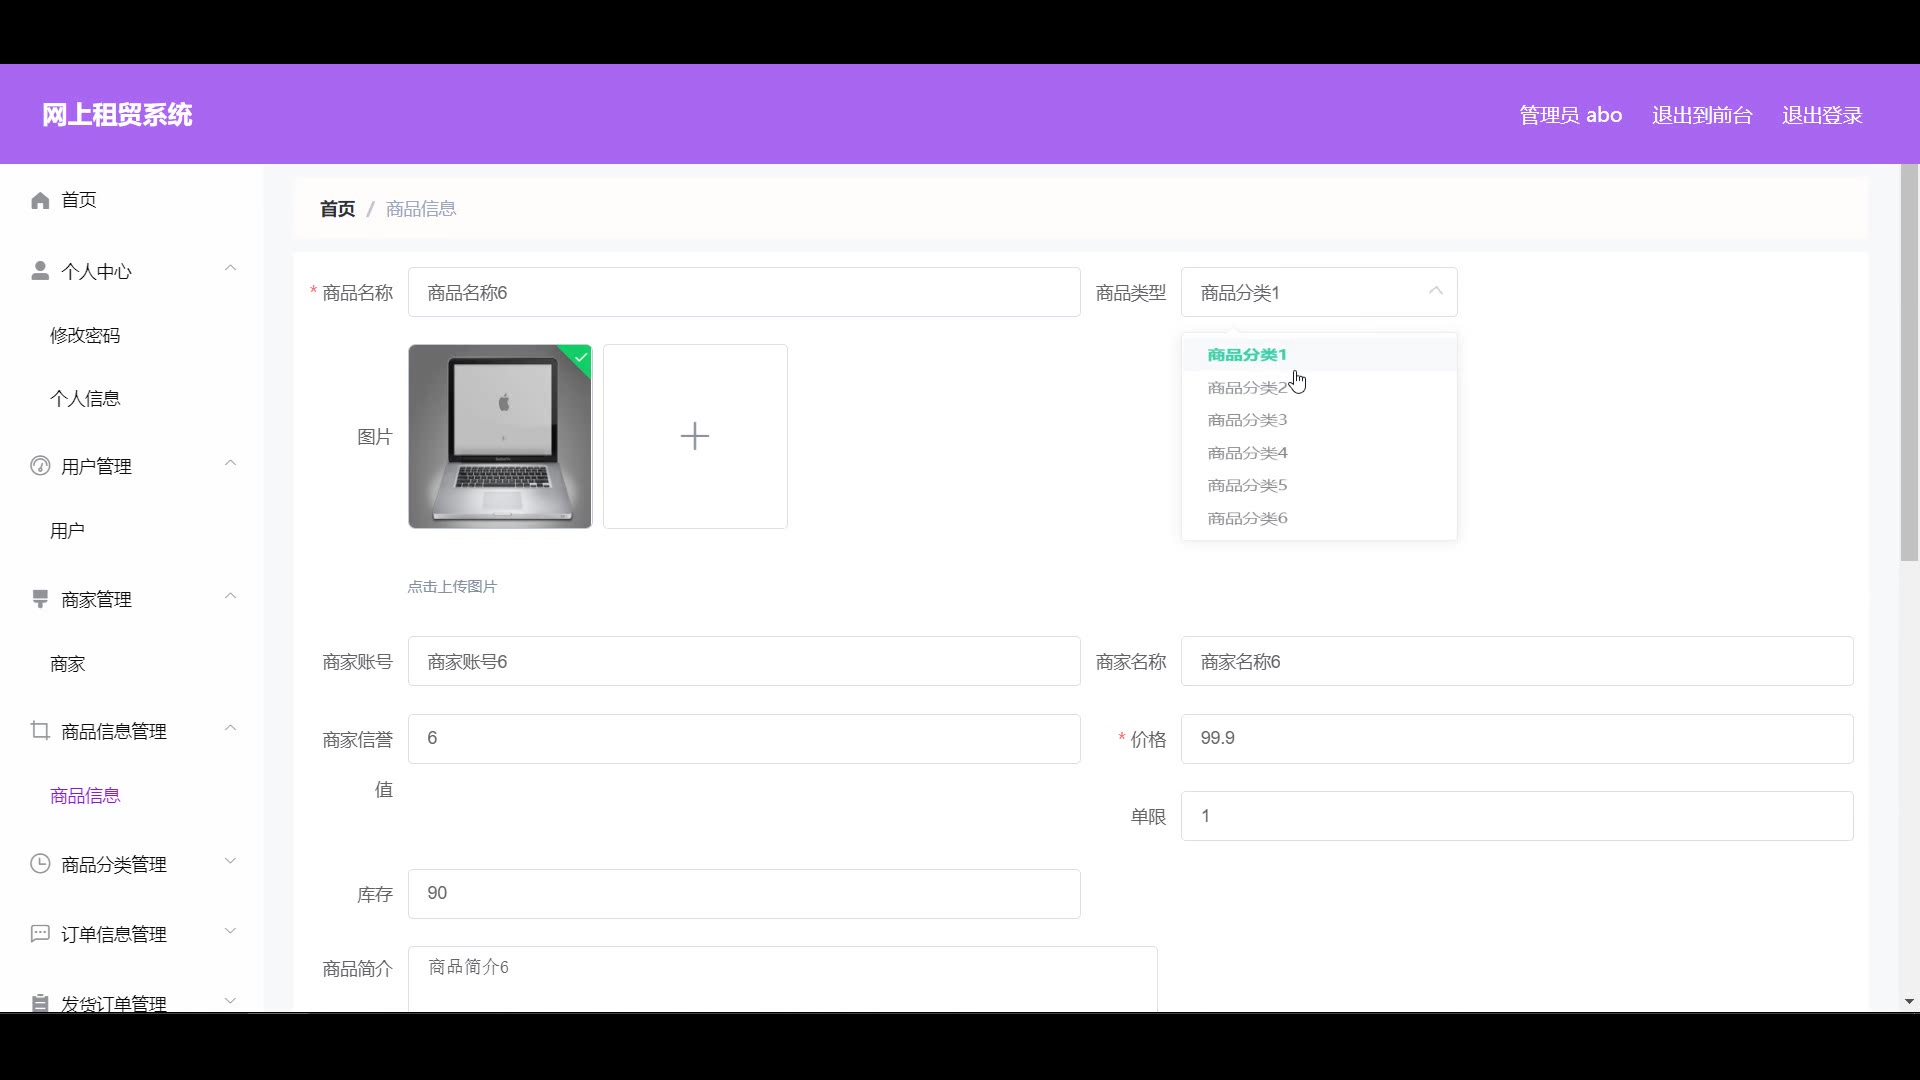Click the person icon beside 个人中心
The image size is (1920, 1080).
(x=40, y=271)
